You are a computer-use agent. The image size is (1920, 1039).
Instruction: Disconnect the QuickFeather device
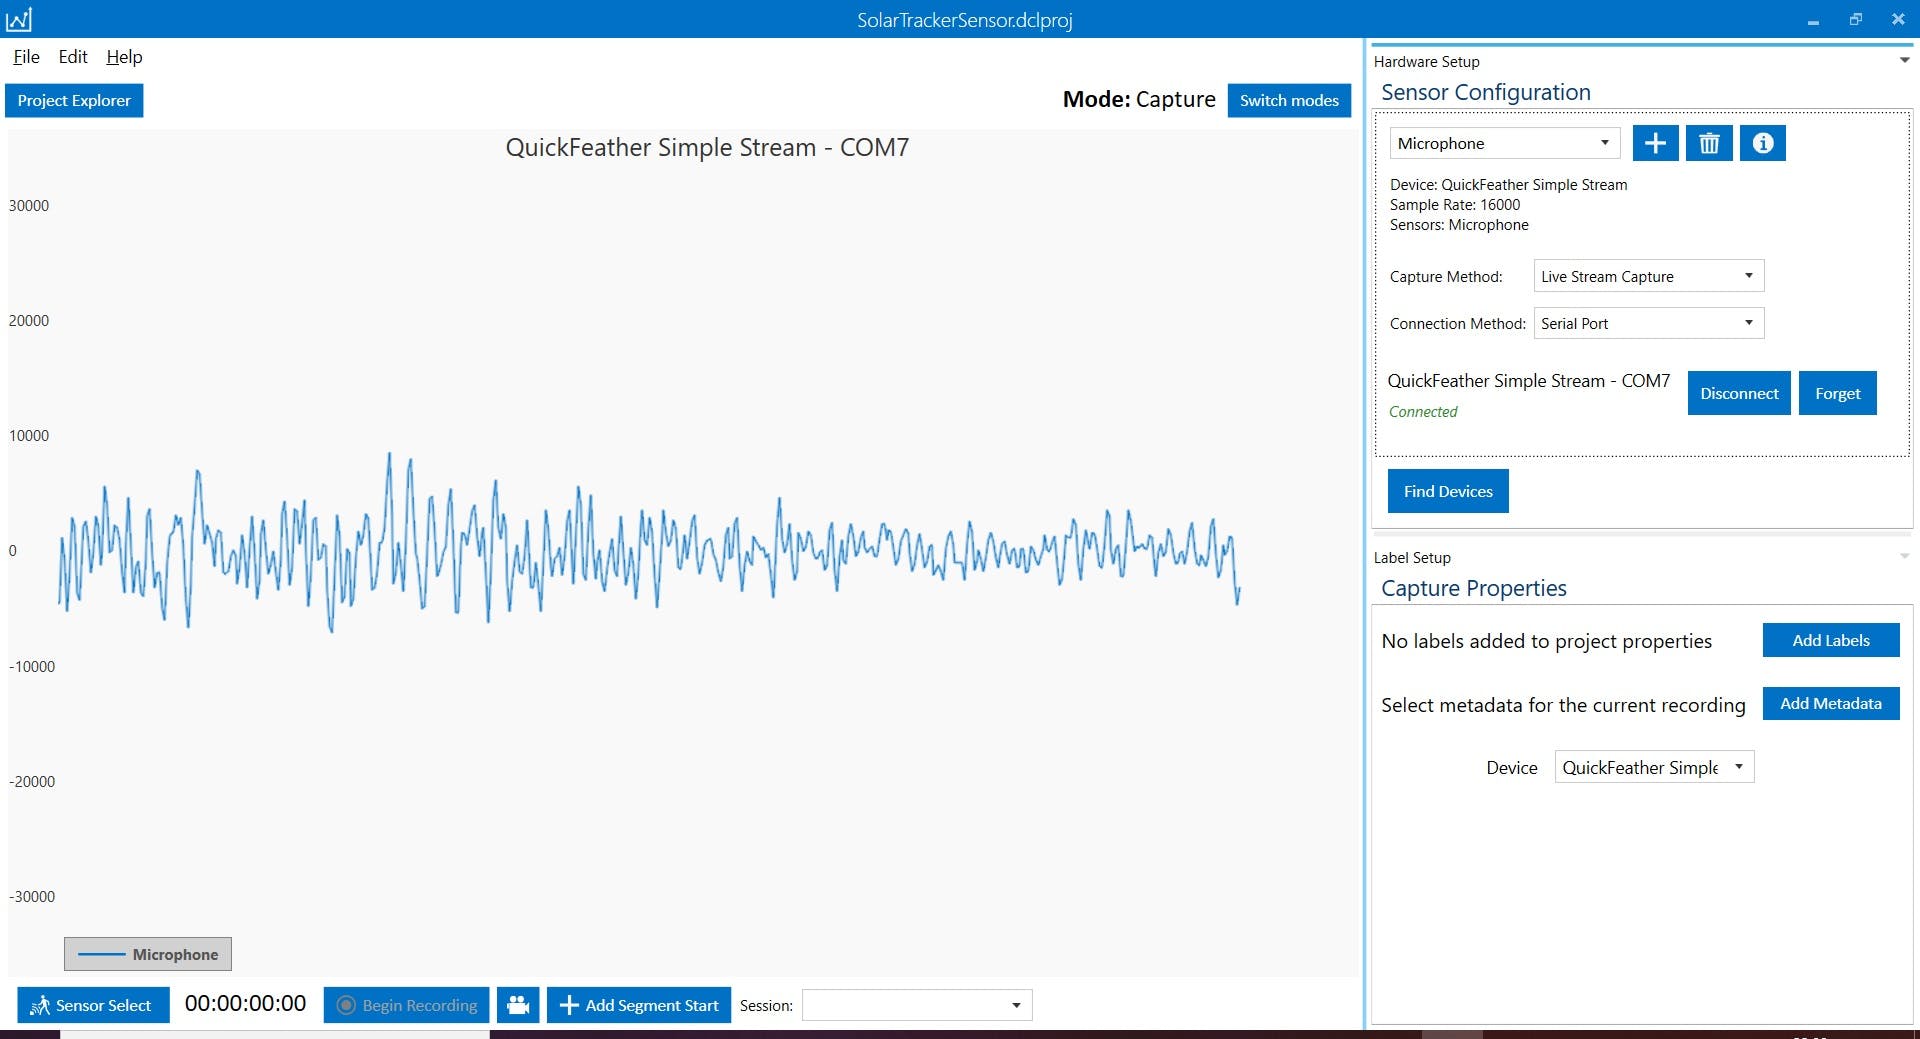[x=1739, y=393]
